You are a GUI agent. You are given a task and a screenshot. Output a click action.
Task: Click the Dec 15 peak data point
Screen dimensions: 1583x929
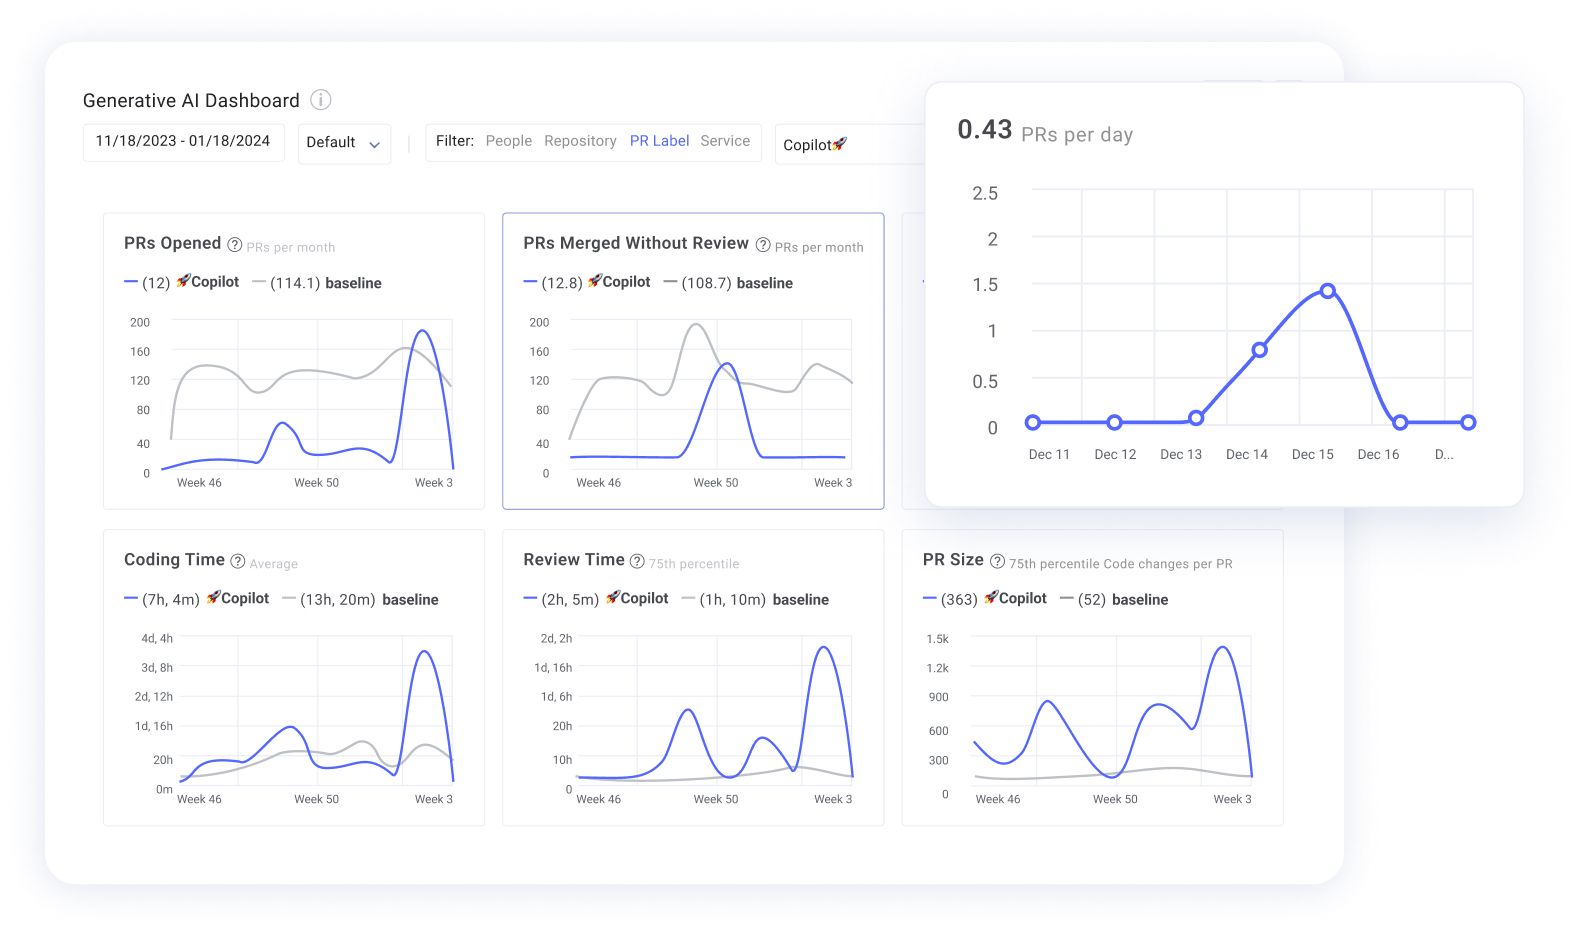[1327, 291]
